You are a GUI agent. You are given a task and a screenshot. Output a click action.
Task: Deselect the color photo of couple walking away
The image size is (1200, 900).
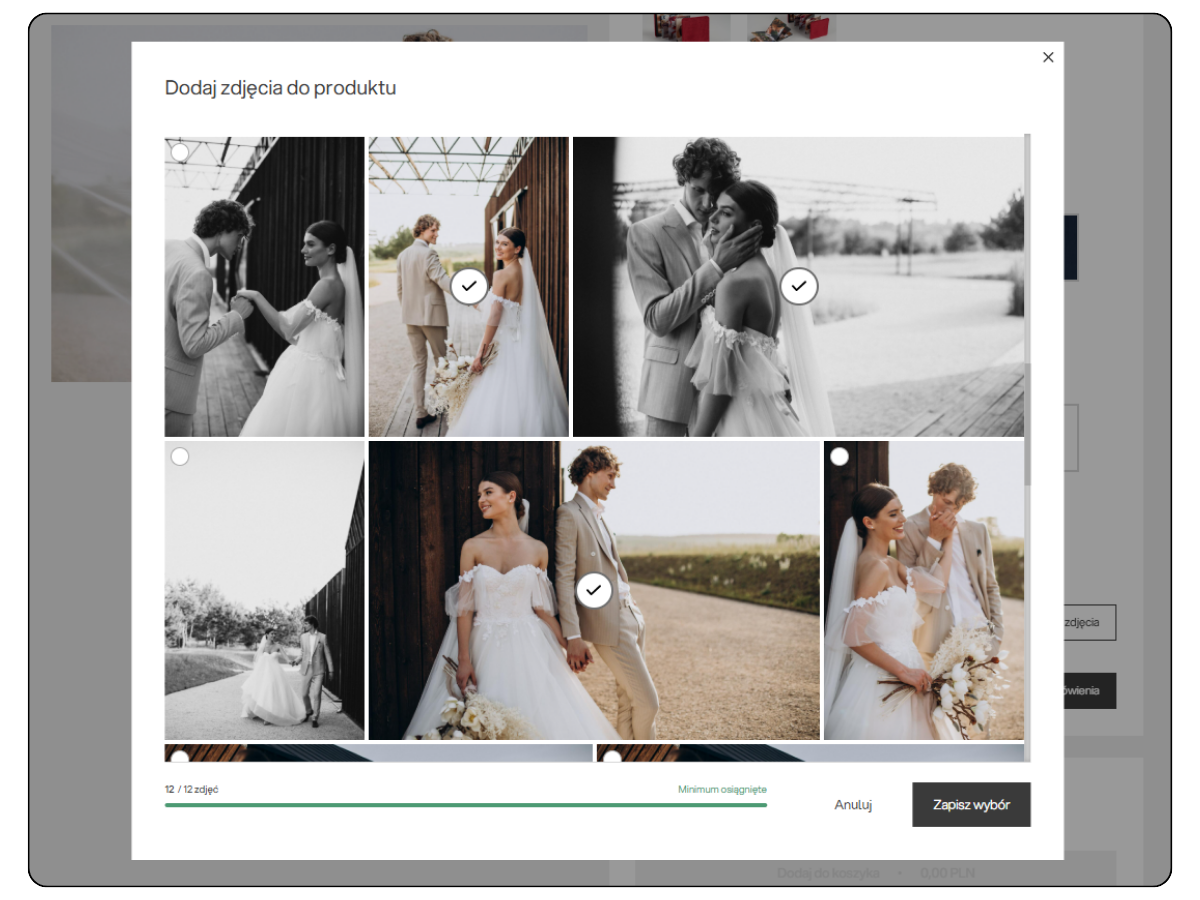tap(469, 287)
